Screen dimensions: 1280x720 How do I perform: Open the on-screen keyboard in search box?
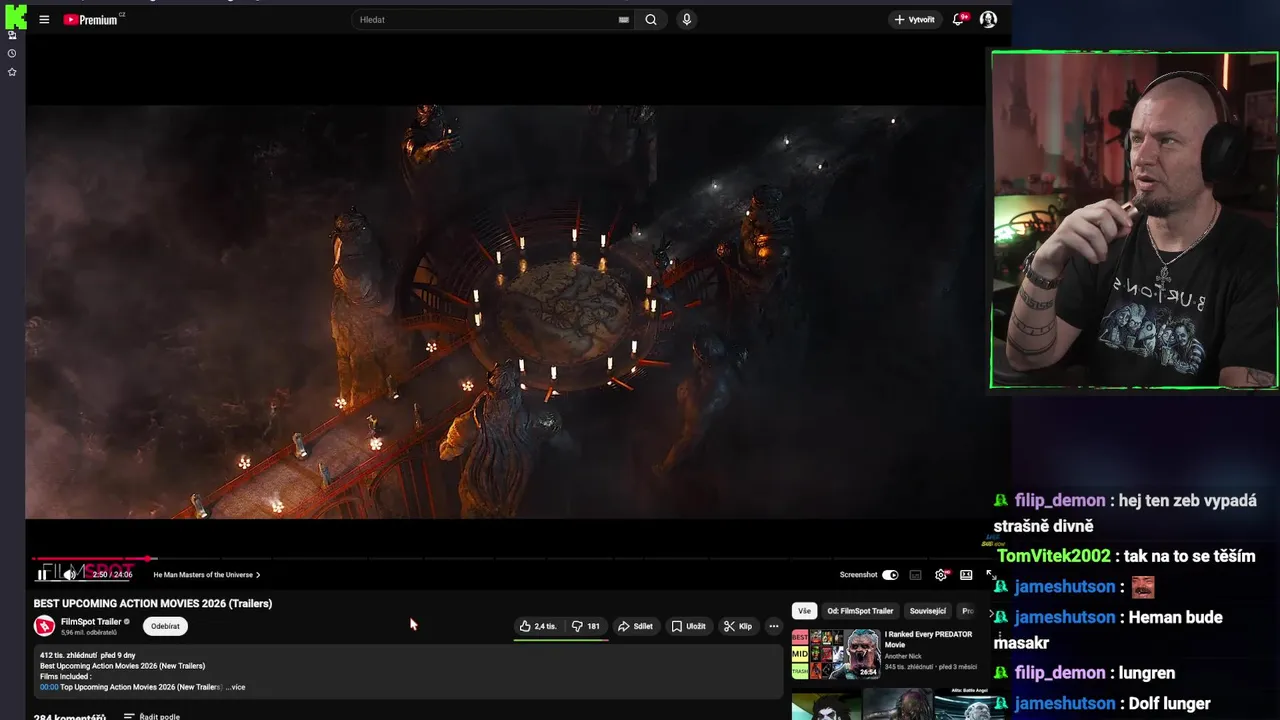click(x=623, y=19)
